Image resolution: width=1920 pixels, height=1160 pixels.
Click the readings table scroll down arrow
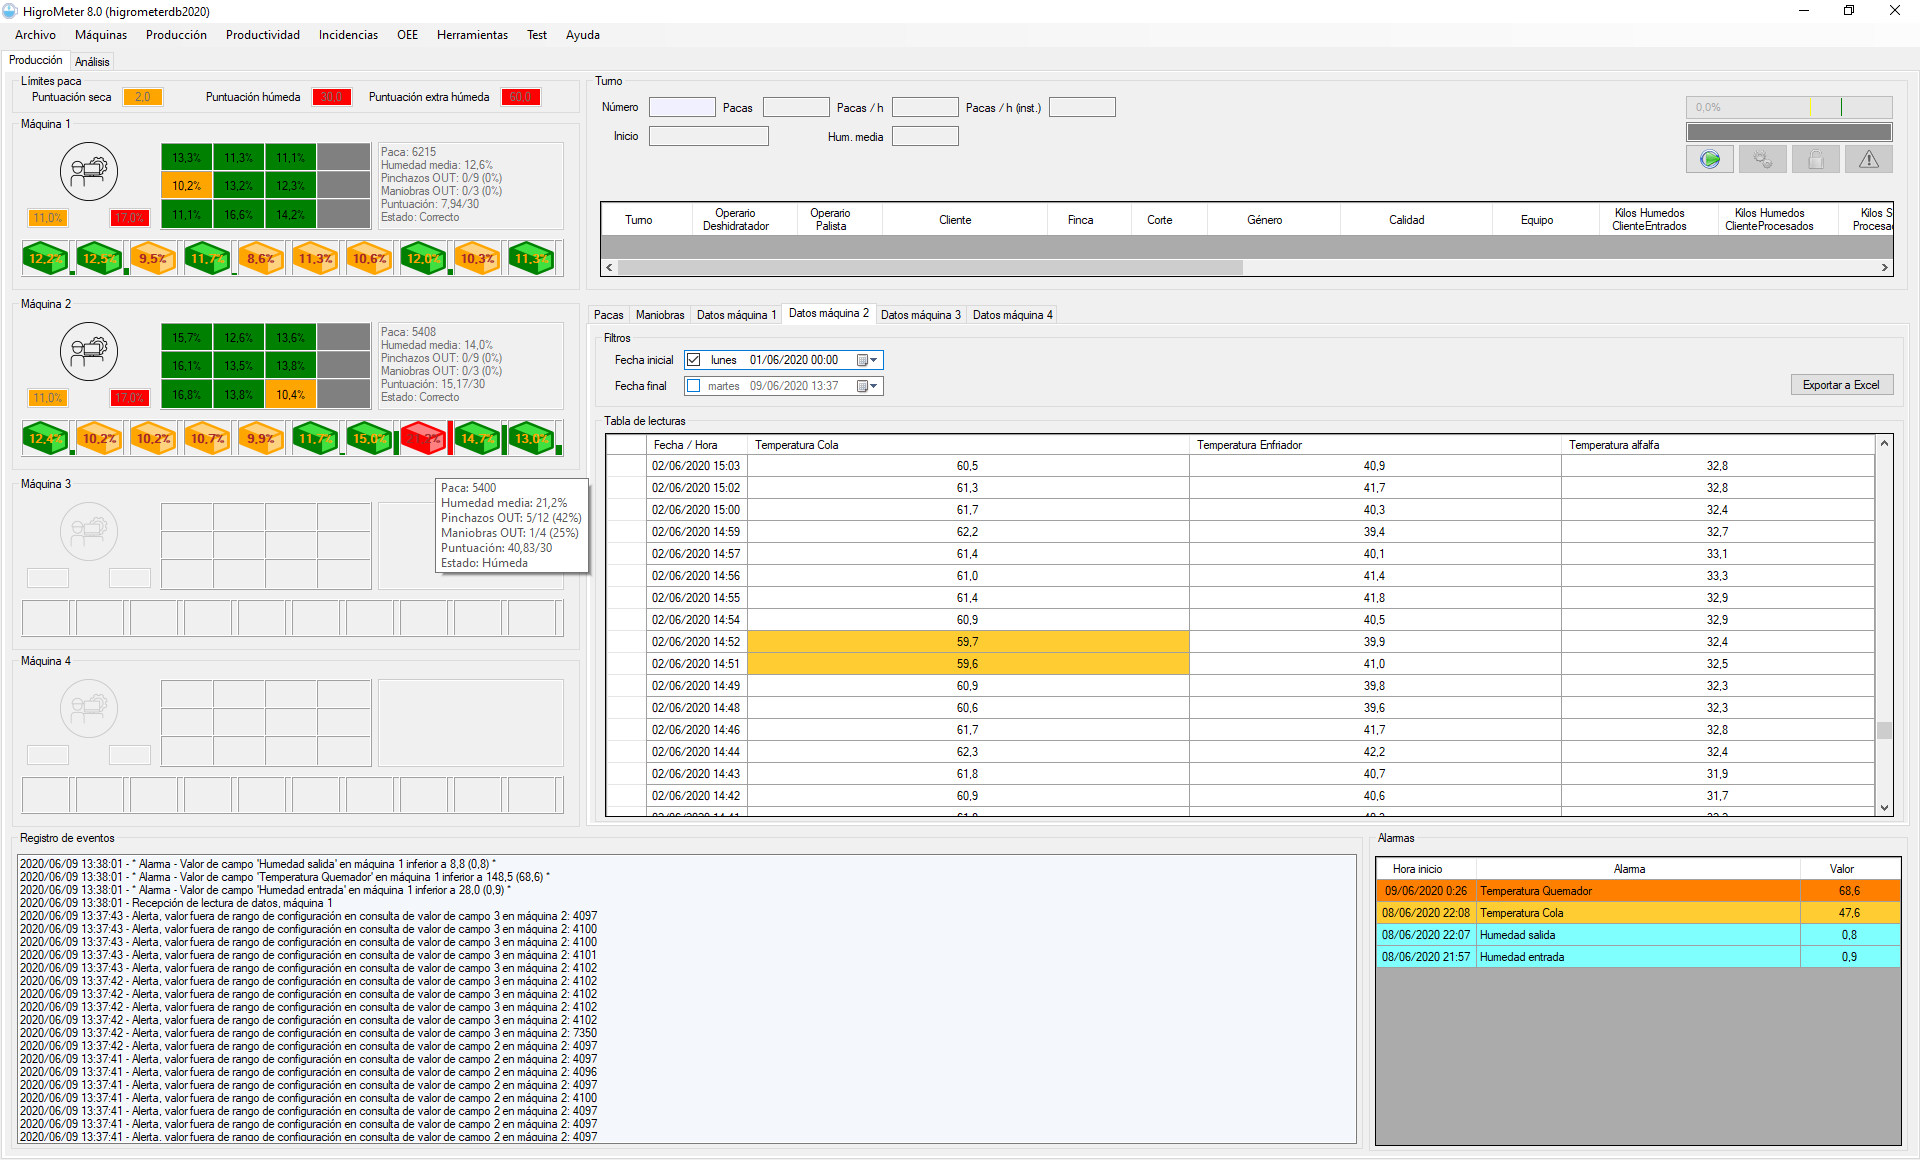click(1884, 807)
